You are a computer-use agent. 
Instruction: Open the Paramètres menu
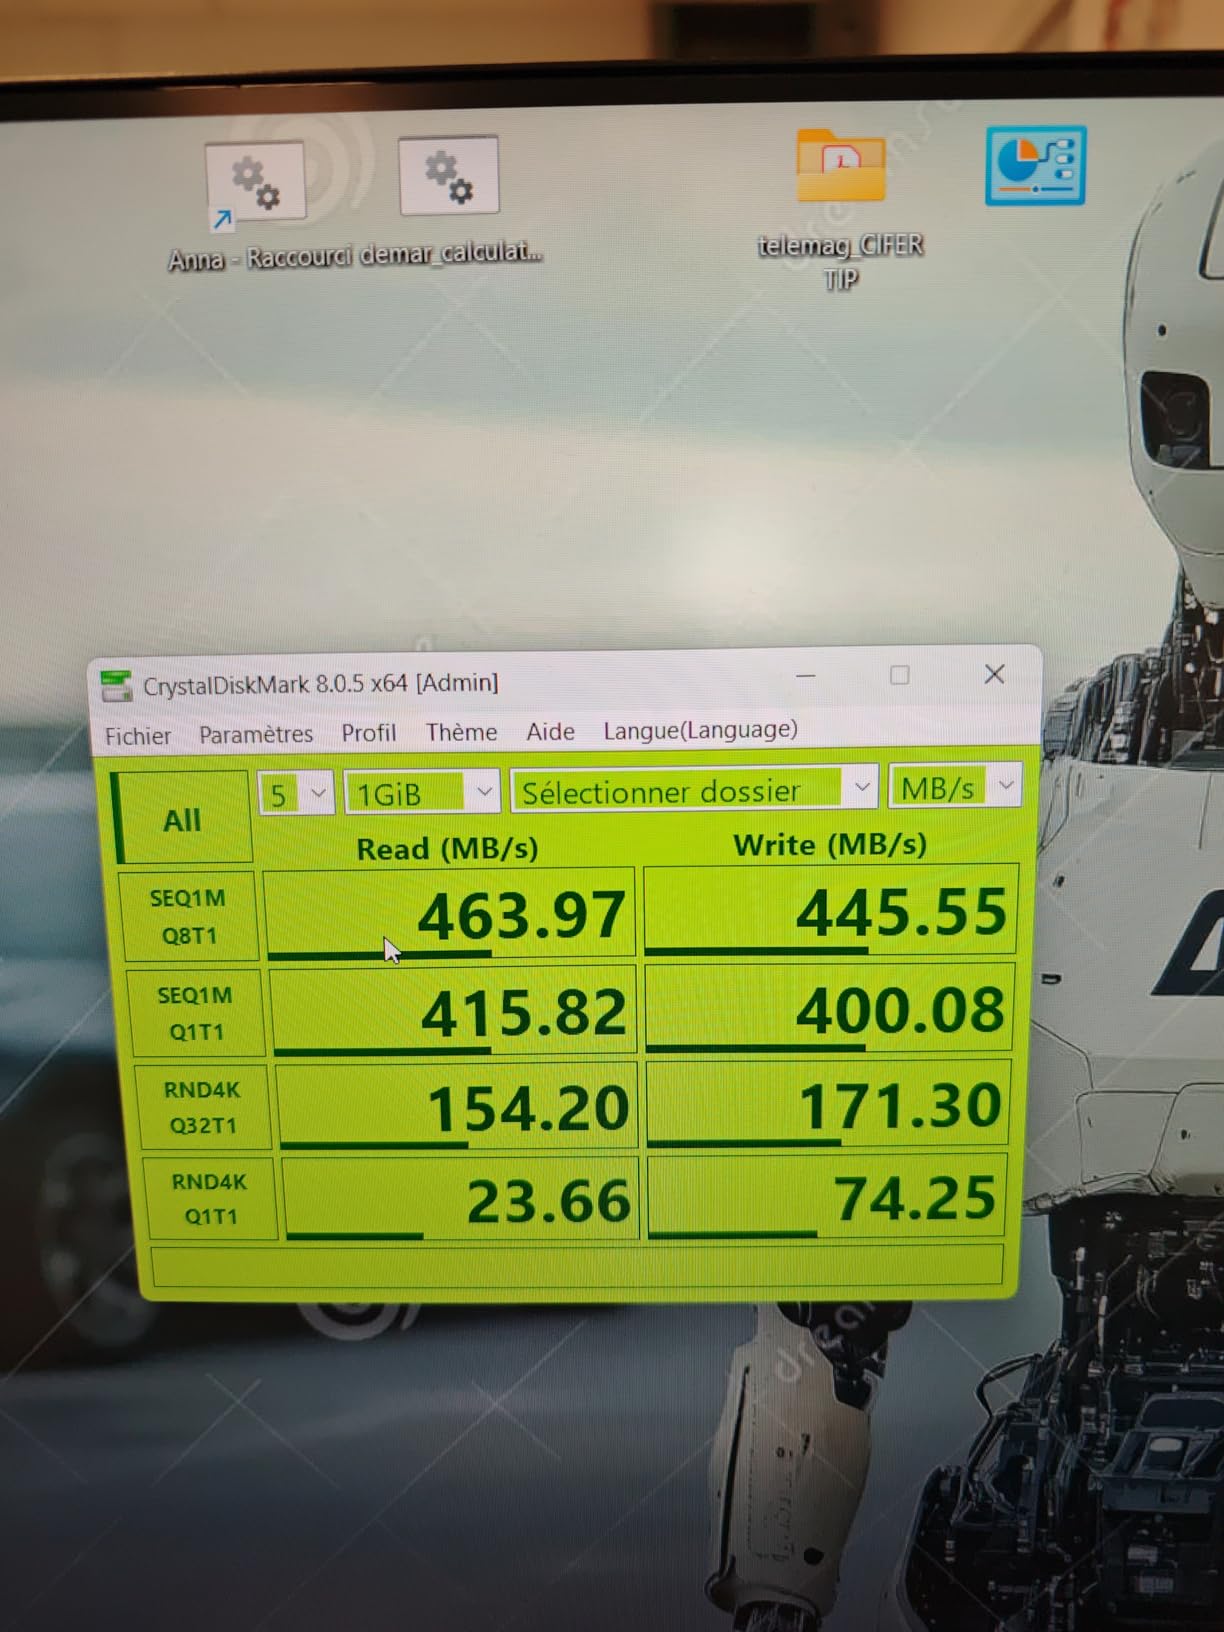tap(256, 734)
